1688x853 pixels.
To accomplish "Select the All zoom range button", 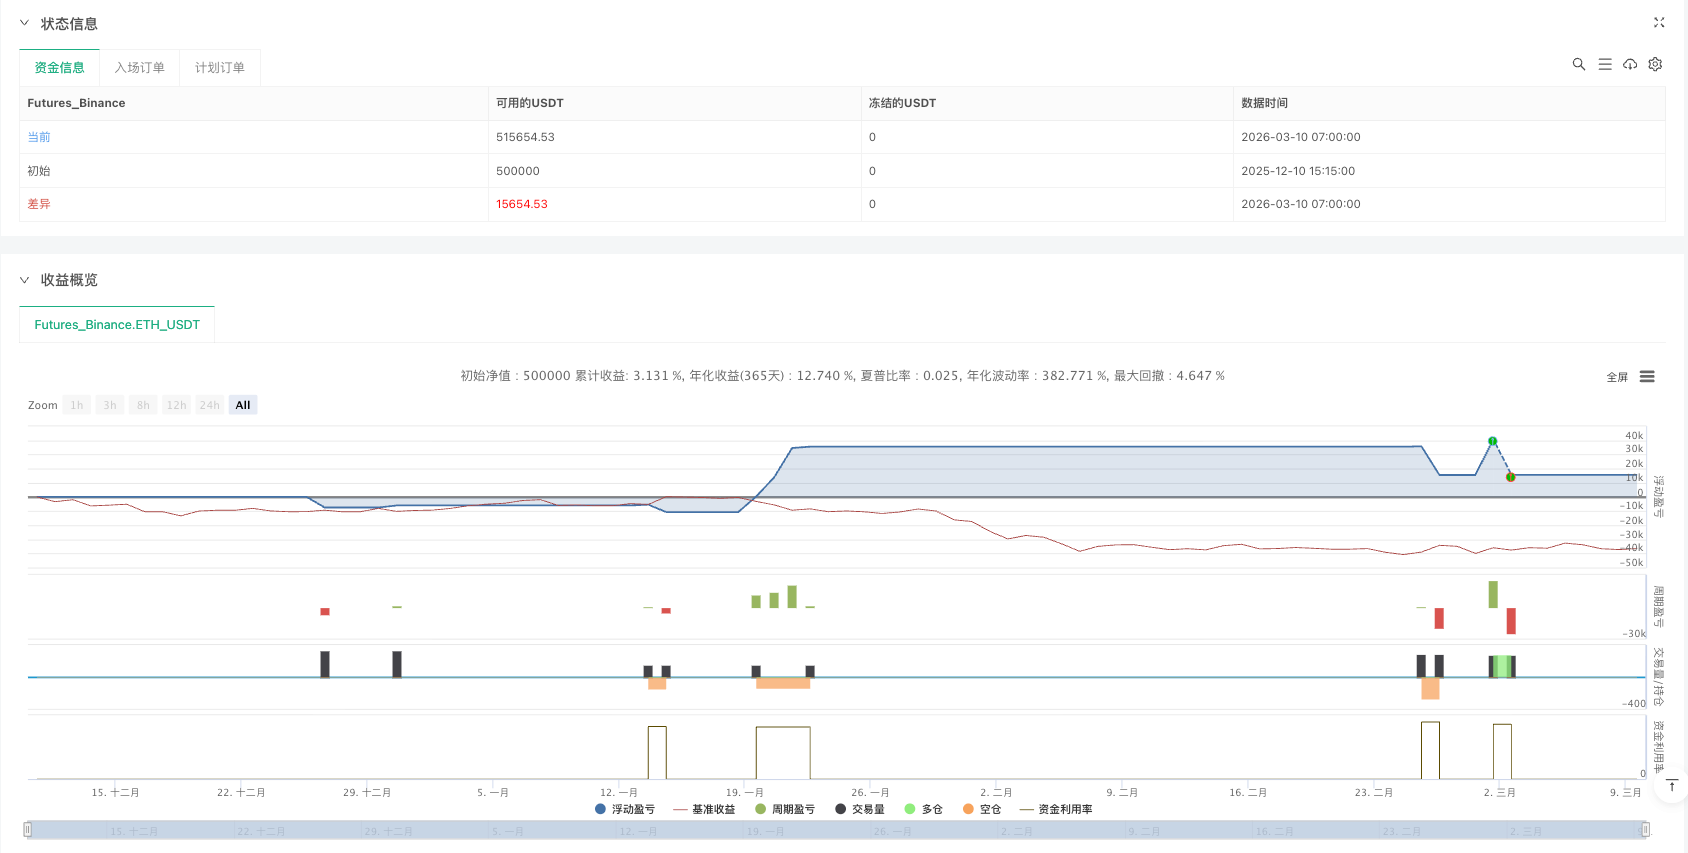I will (x=243, y=405).
